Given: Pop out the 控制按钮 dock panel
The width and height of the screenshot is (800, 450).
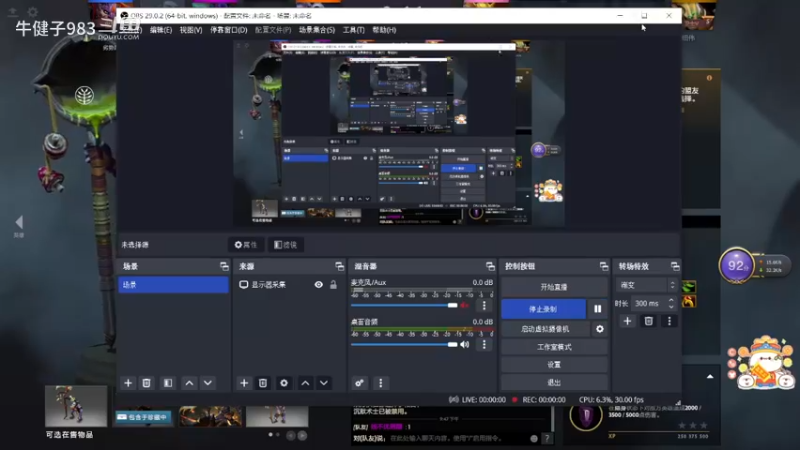Looking at the screenshot, I should [604, 266].
